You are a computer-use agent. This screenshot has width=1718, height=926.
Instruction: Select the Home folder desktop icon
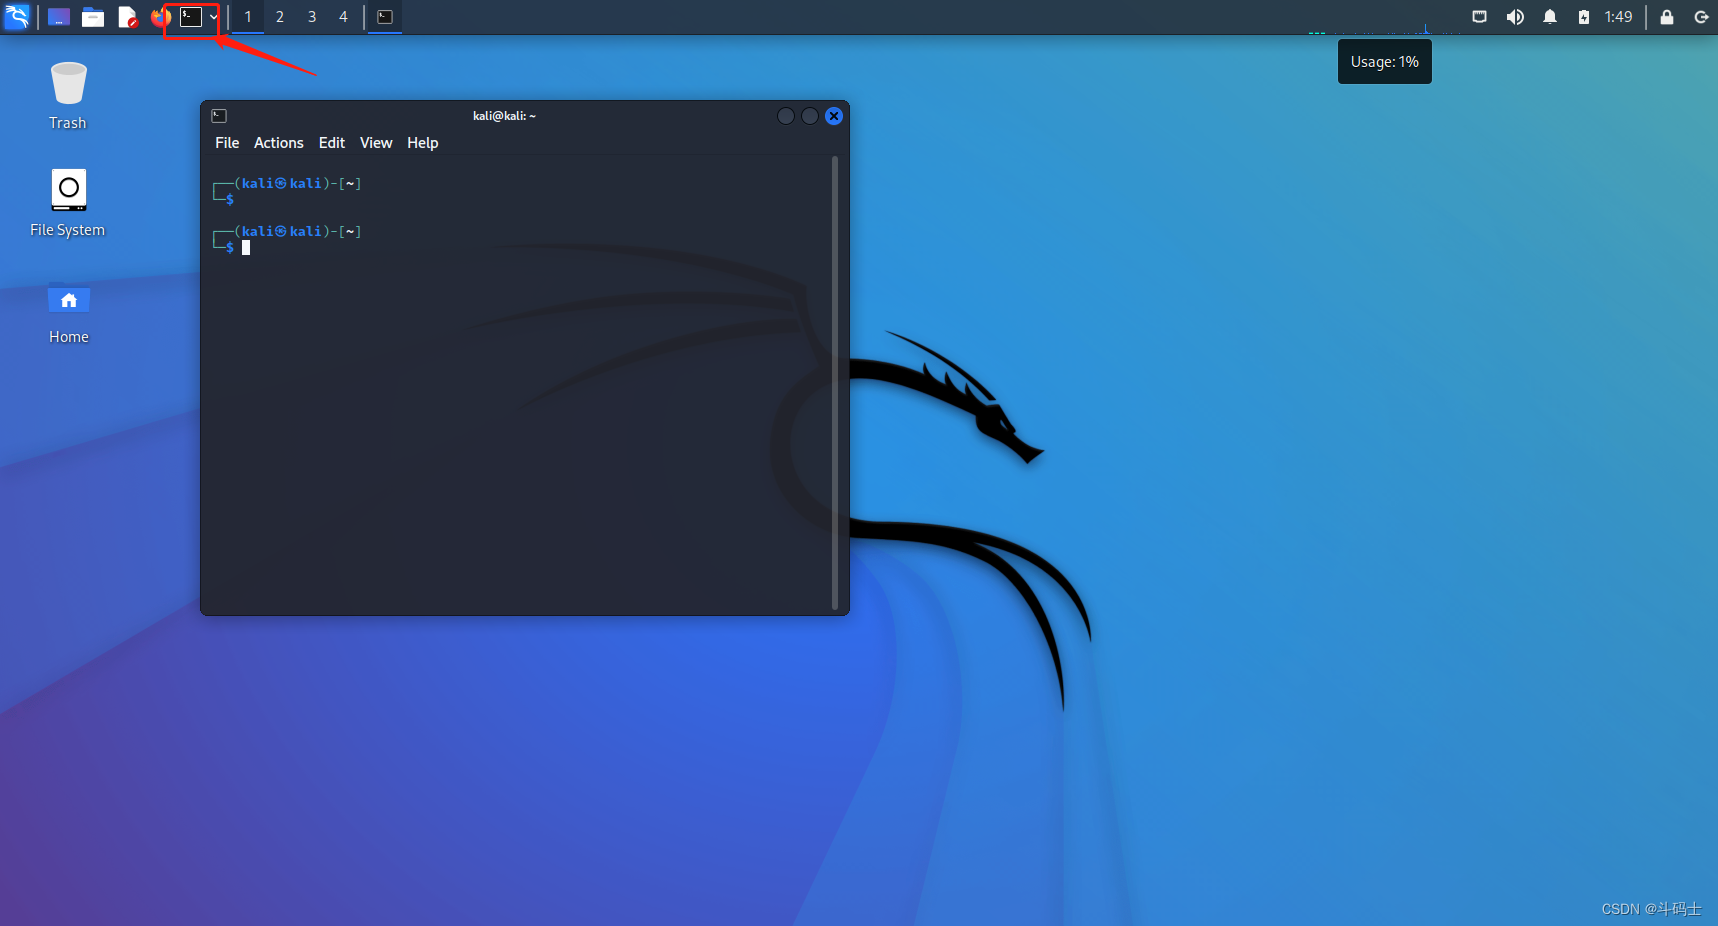(x=68, y=315)
